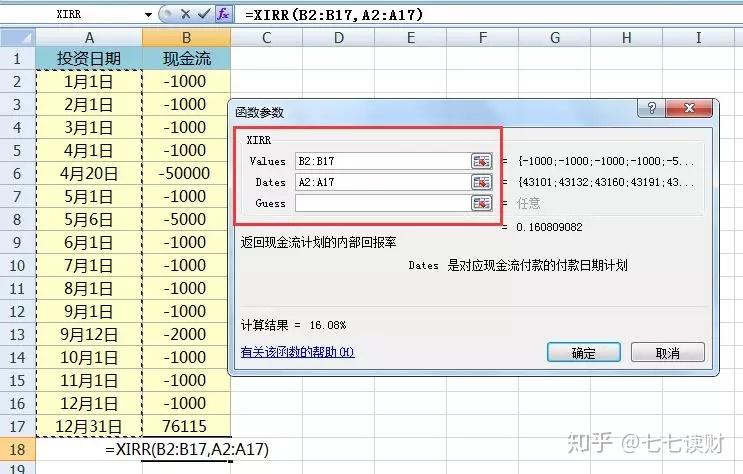
Task: Click the Values input field
Action: 382,161
